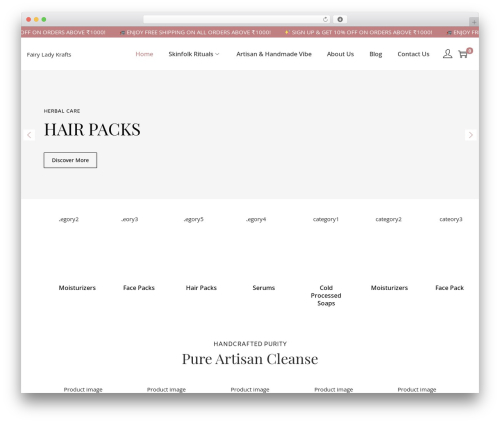Click the first Product image placeholder
Screen dimensions: 500x423
pyautogui.click(x=83, y=389)
